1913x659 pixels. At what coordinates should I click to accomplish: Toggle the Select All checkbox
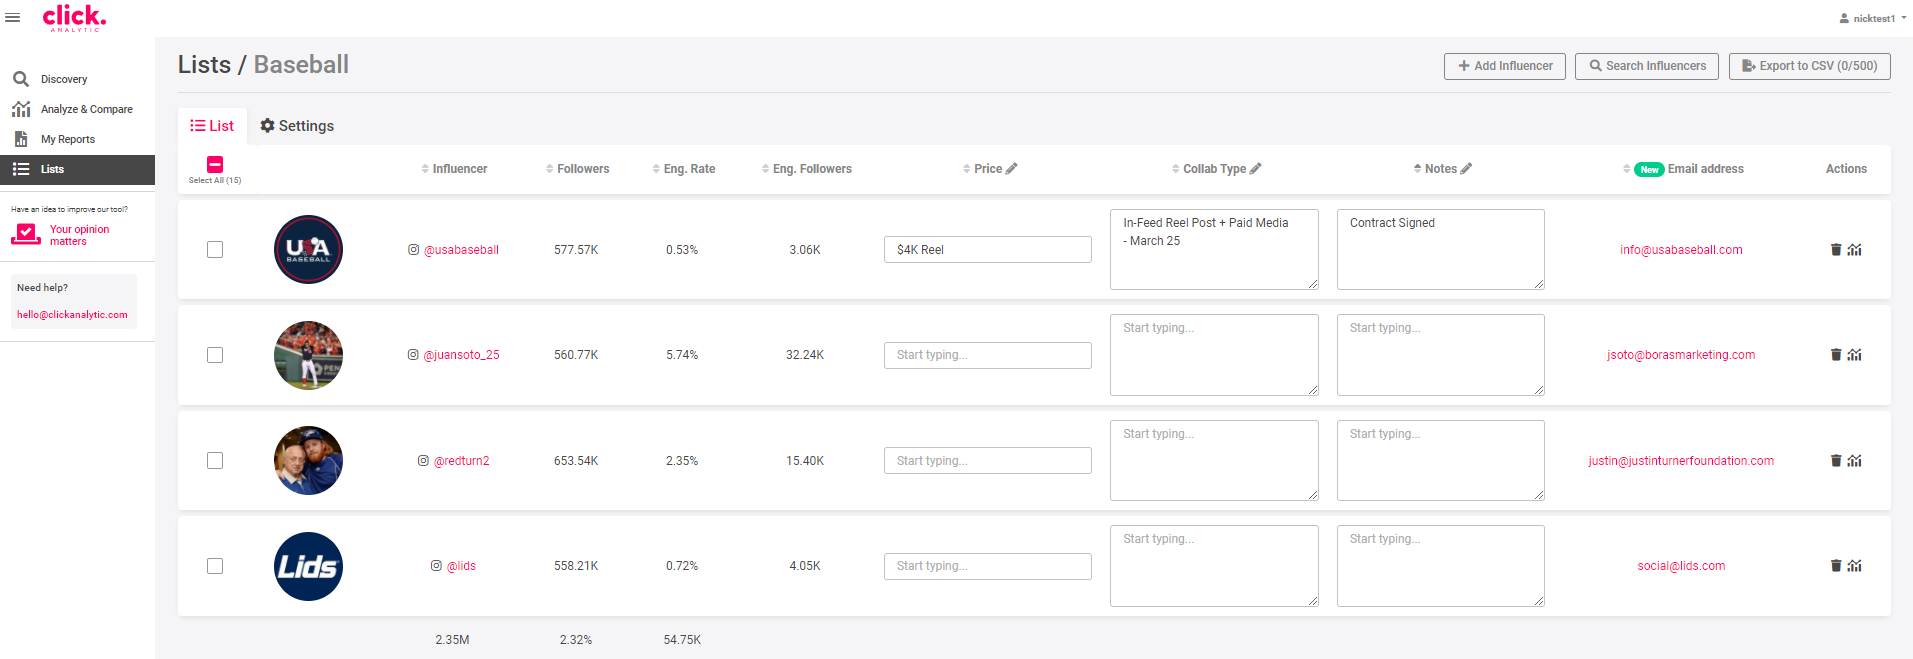215,164
